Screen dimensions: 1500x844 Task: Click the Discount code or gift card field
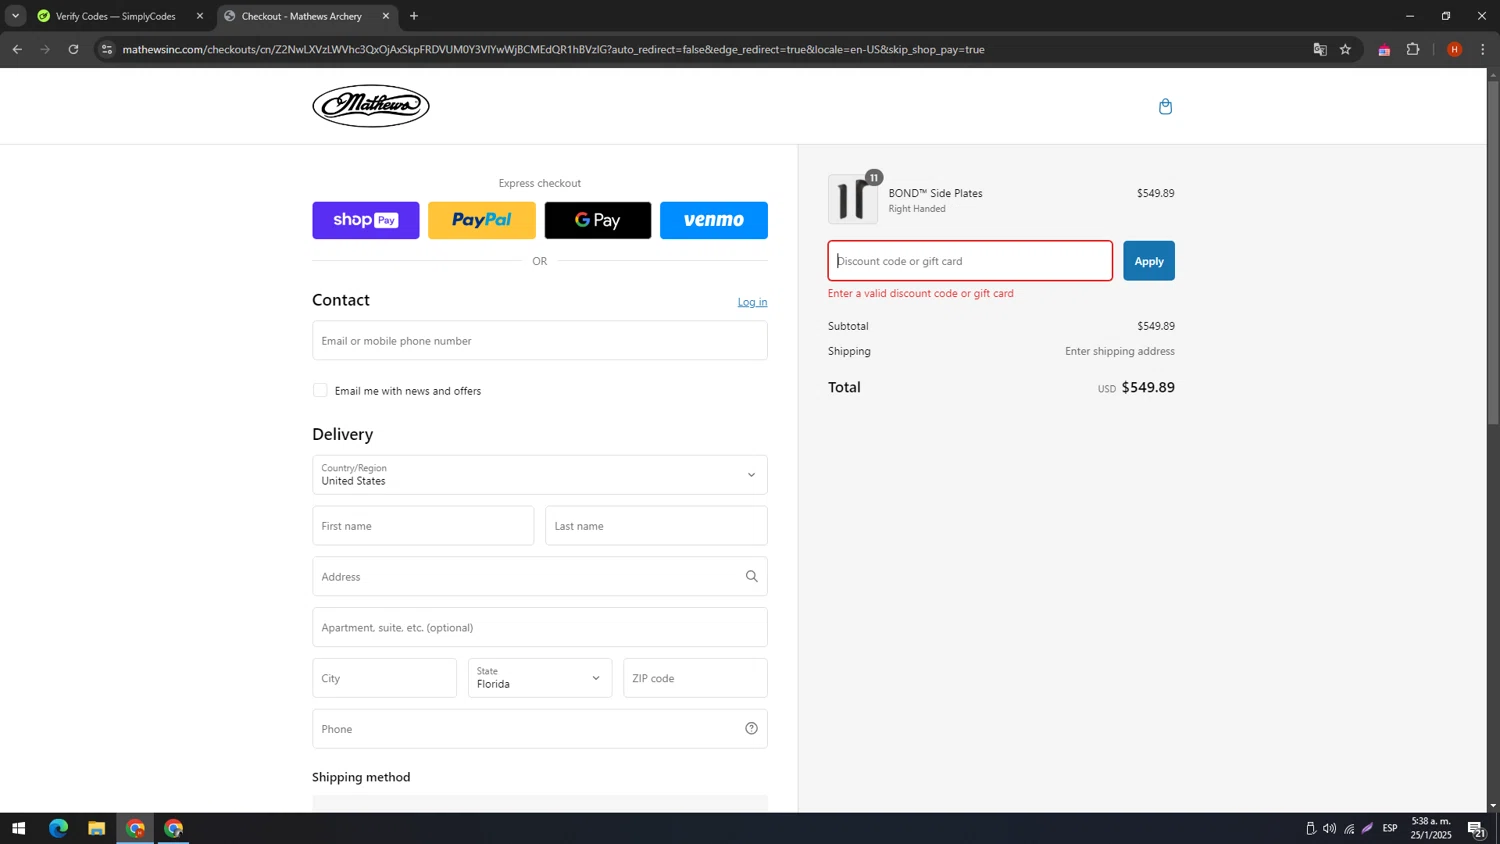pyautogui.click(x=970, y=261)
